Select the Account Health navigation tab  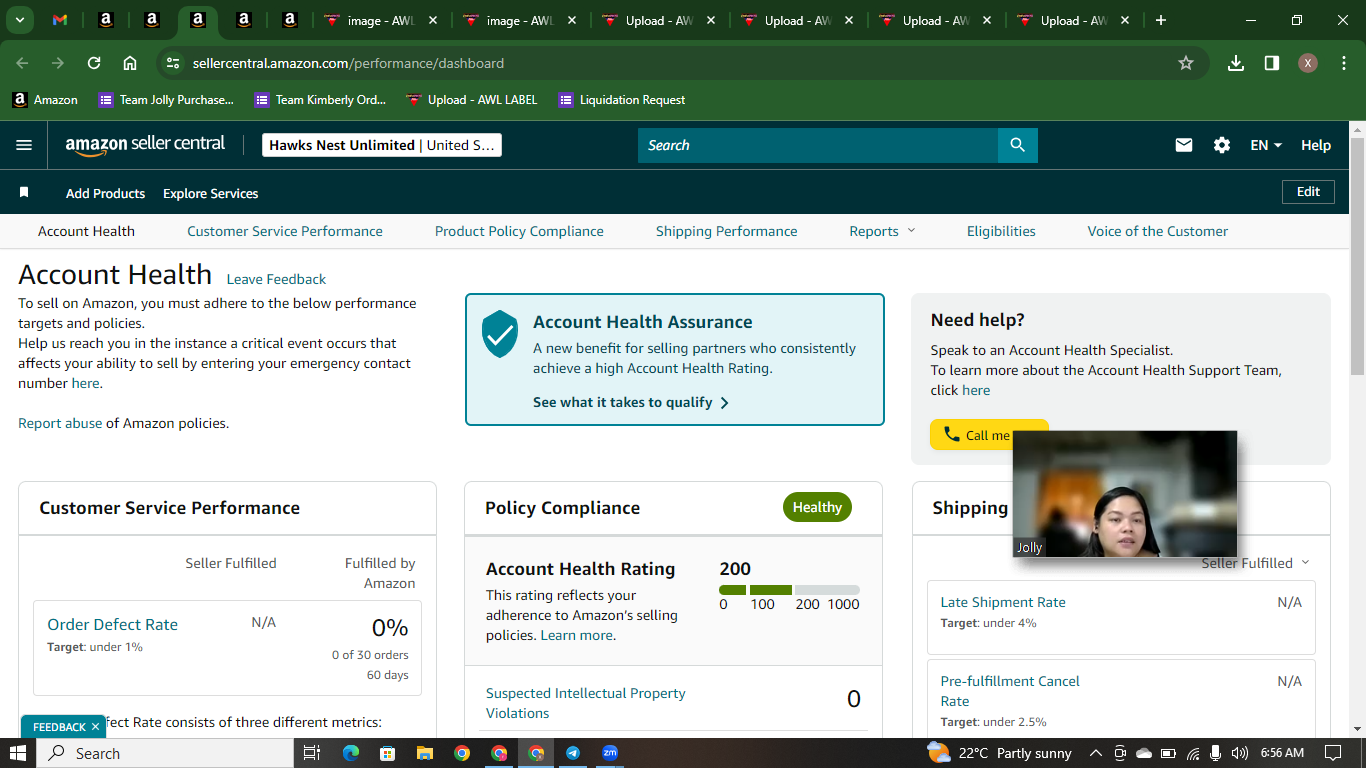point(86,231)
